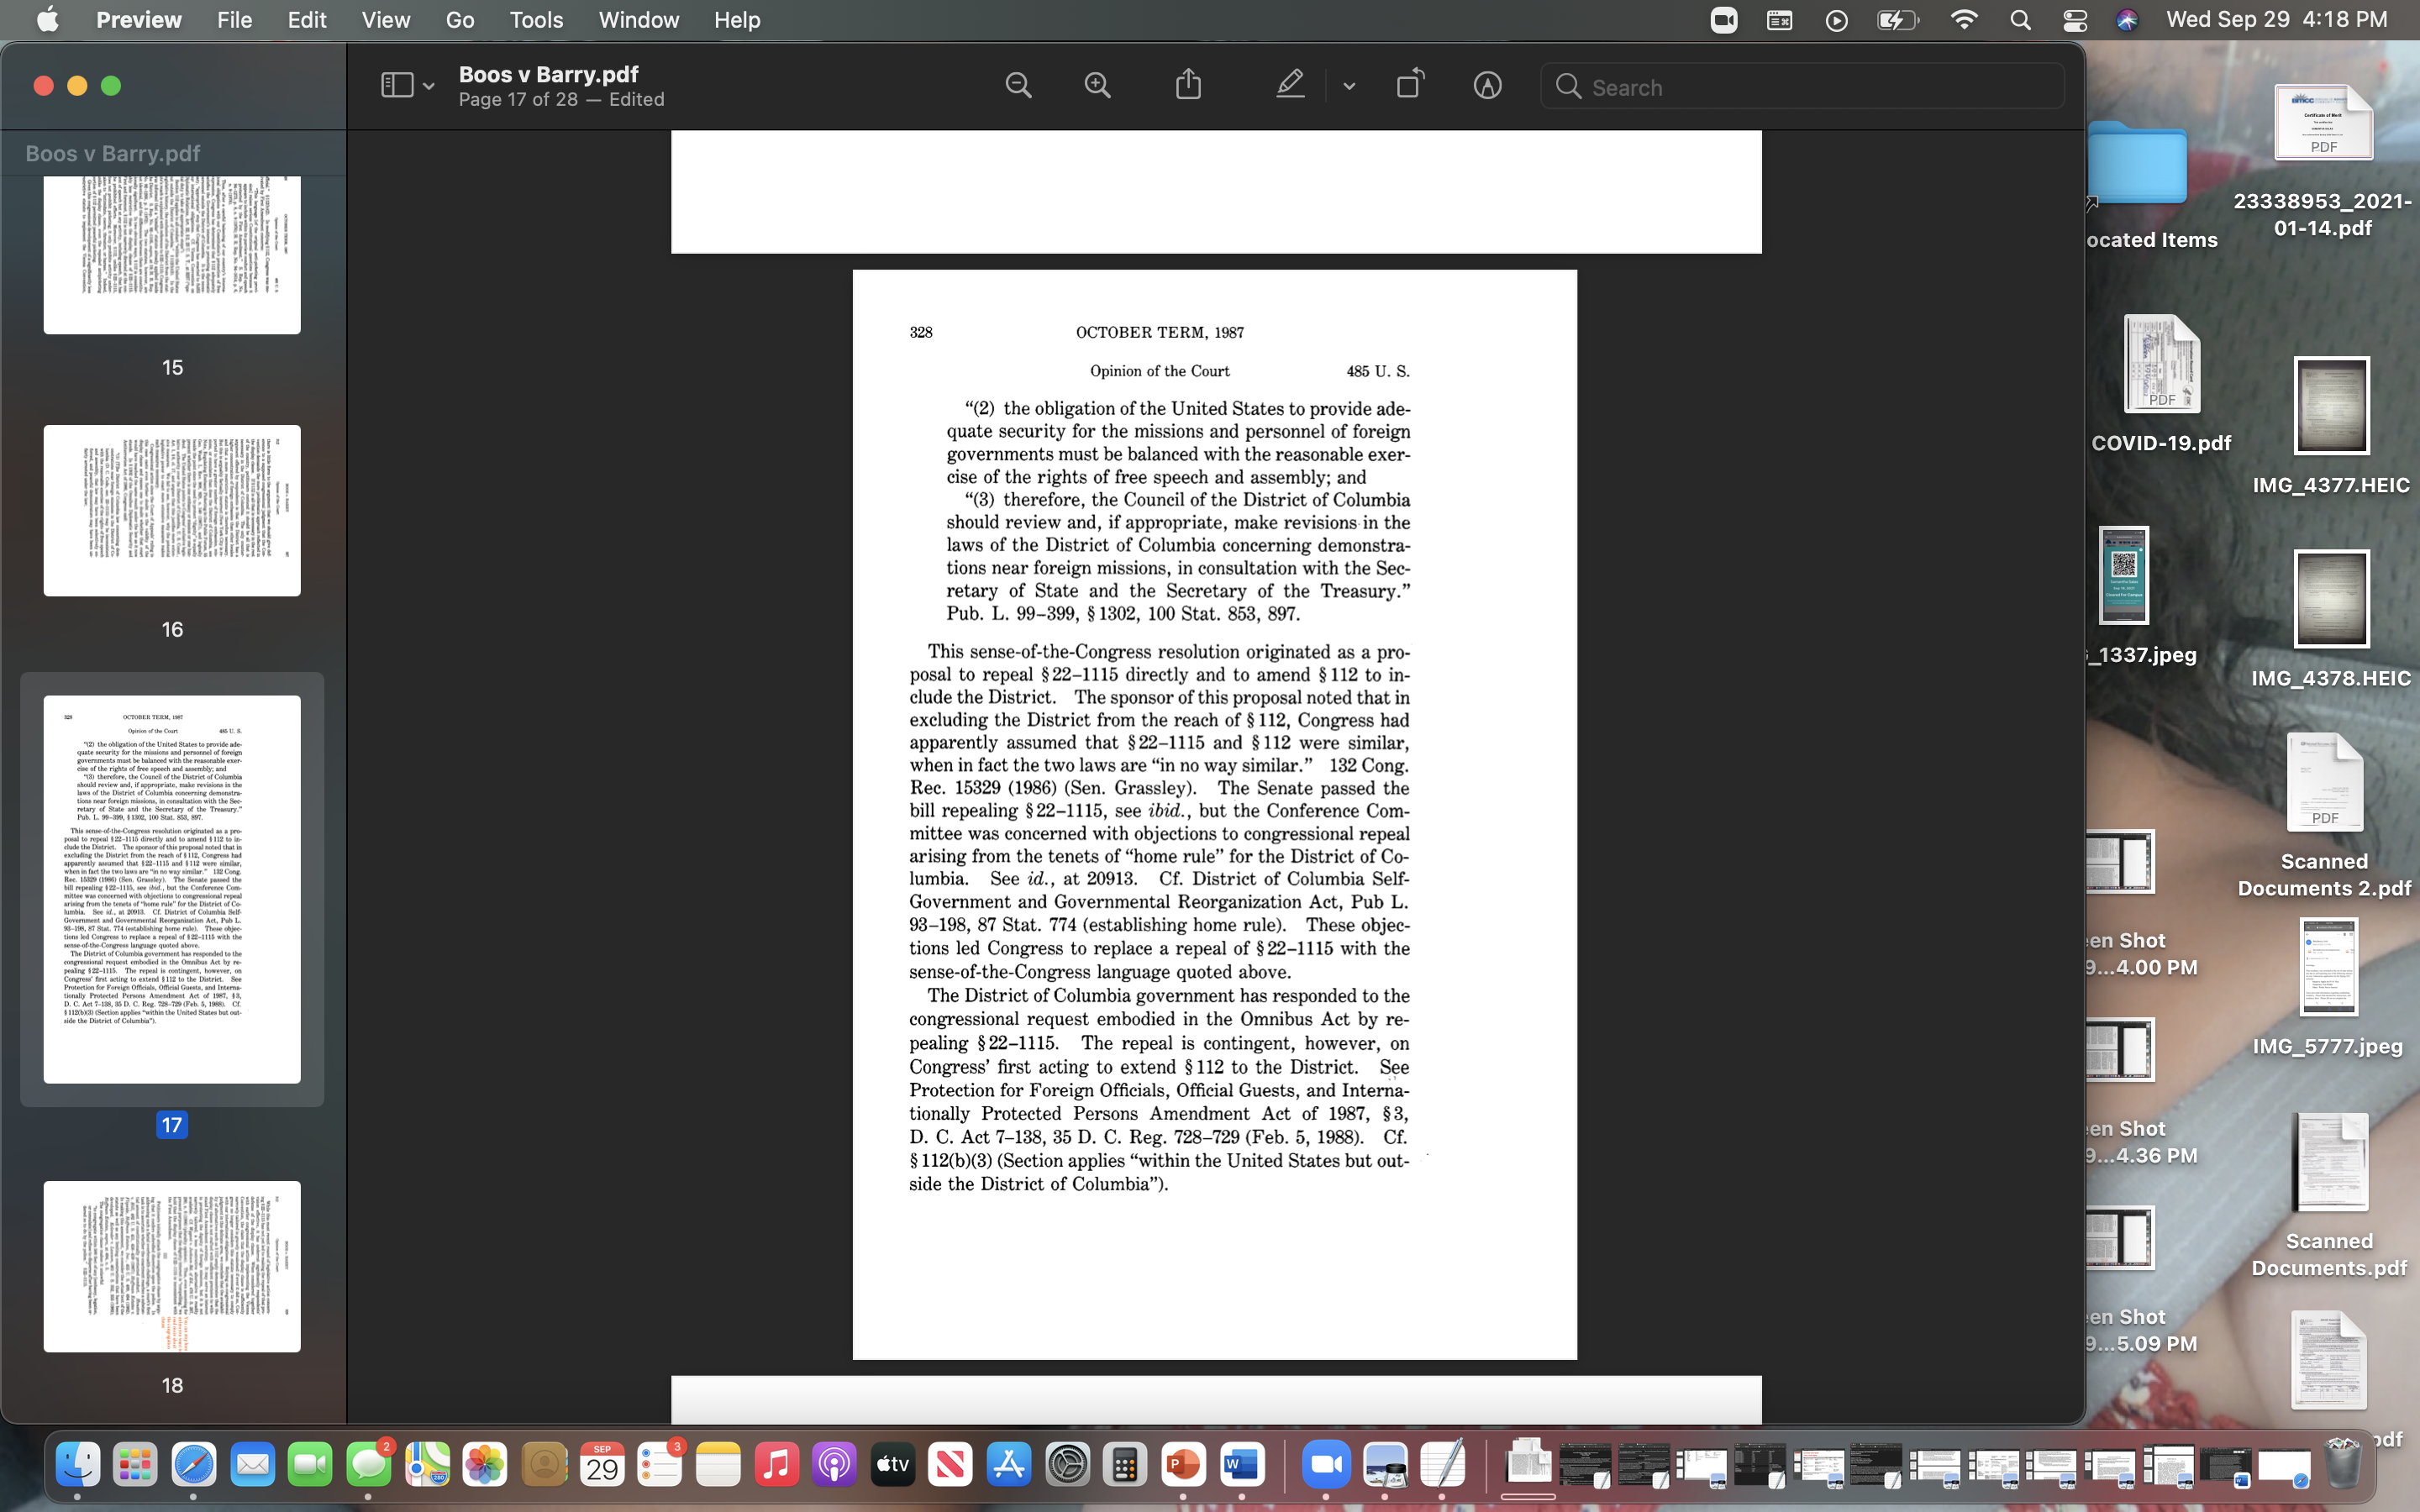Open PowerPoint from the Dock
The height and width of the screenshot is (1512, 2420).
click(1183, 1466)
